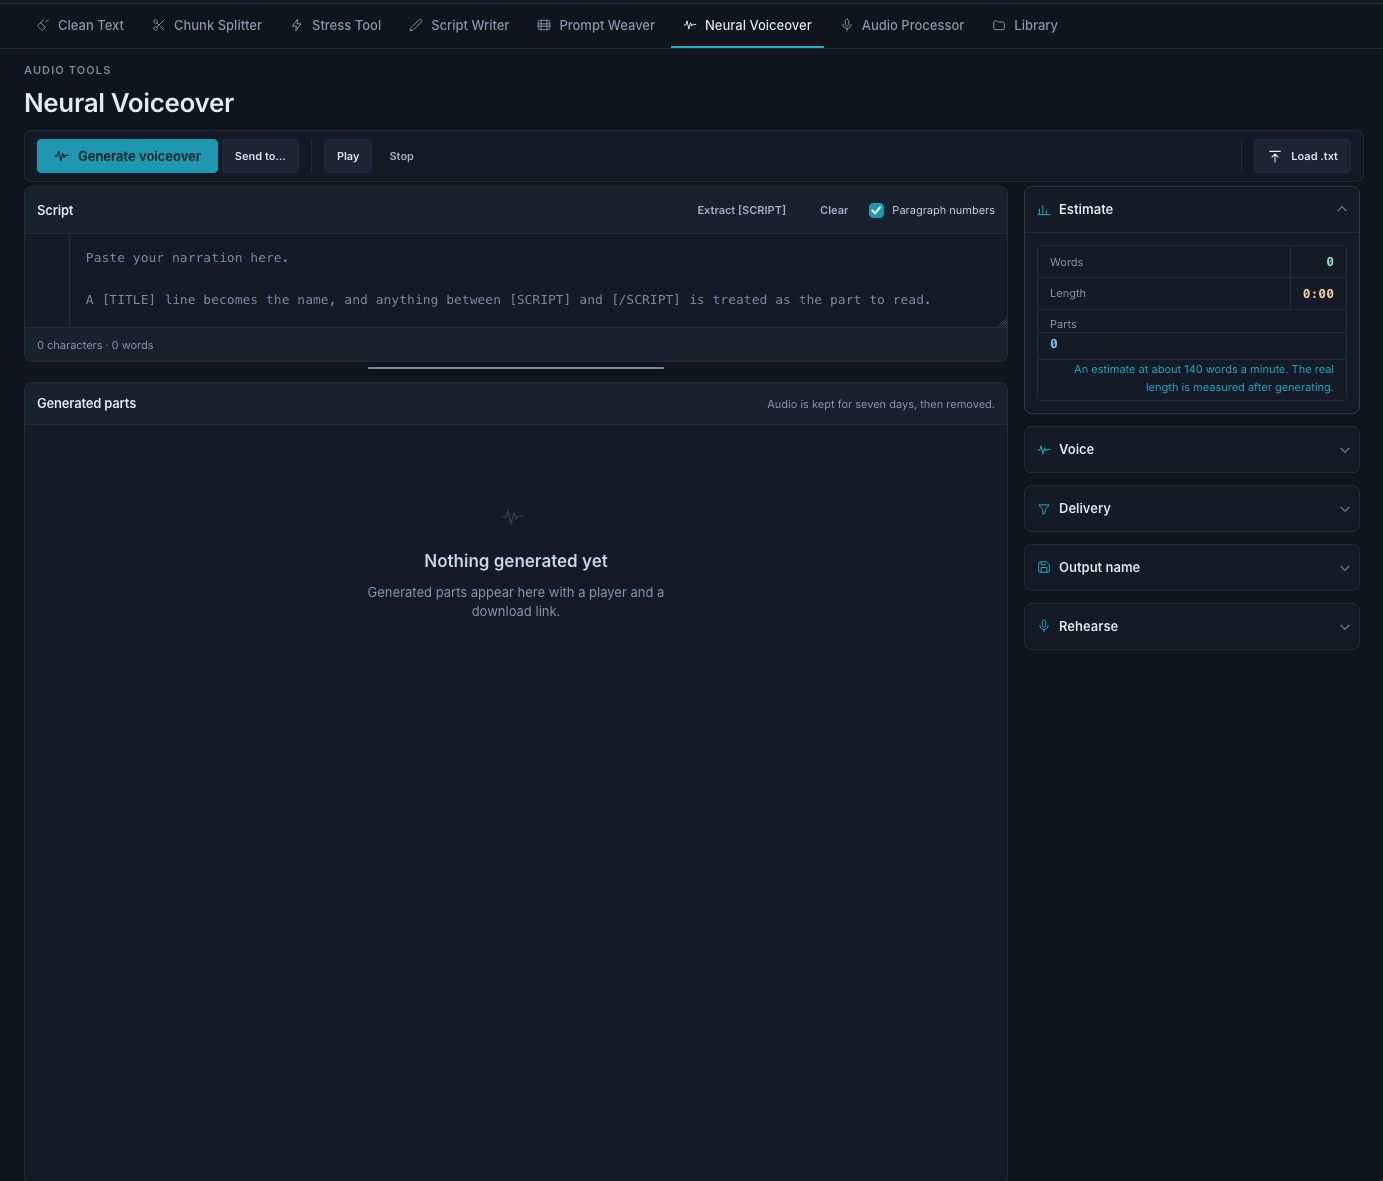Click the Prompt Weaver grid icon

tap(544, 25)
